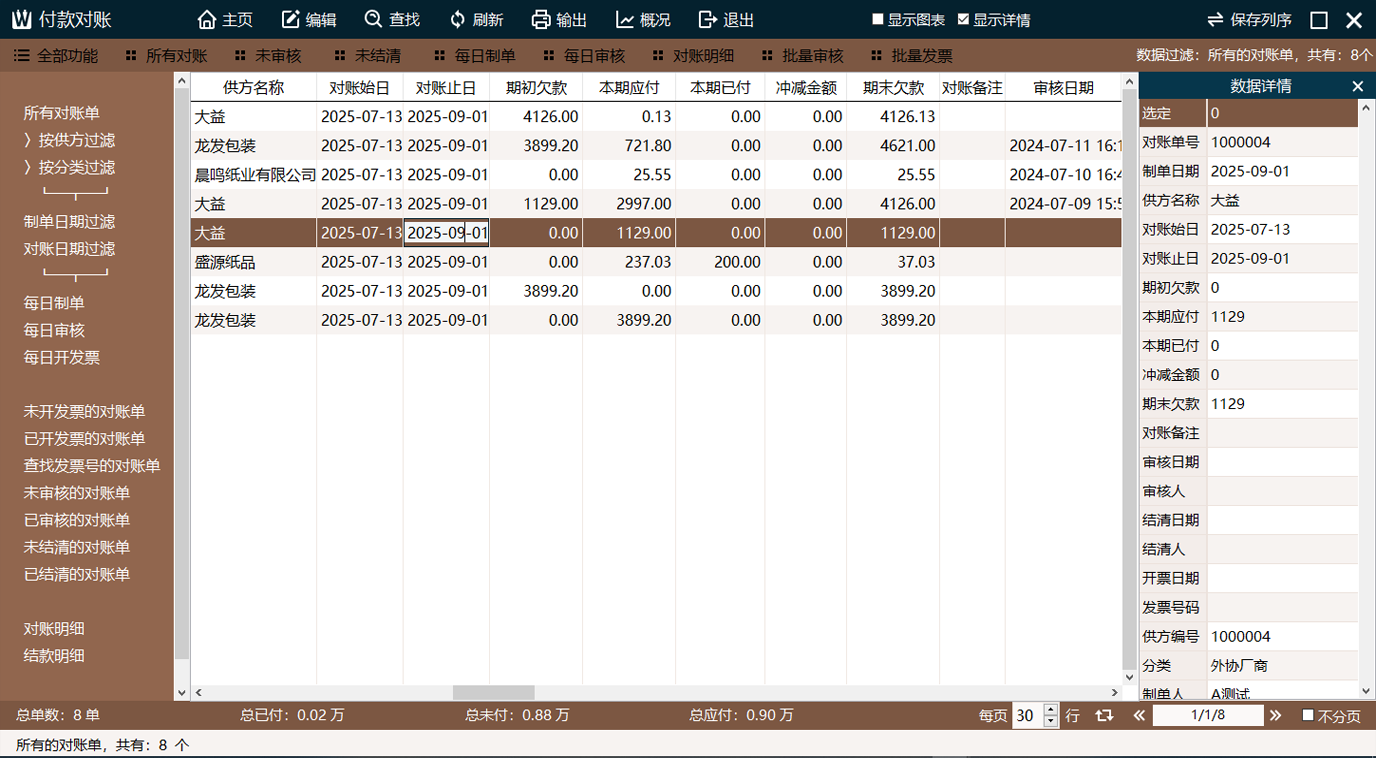Go to next page with » button
This screenshot has width=1376, height=758.
[x=1275, y=716]
